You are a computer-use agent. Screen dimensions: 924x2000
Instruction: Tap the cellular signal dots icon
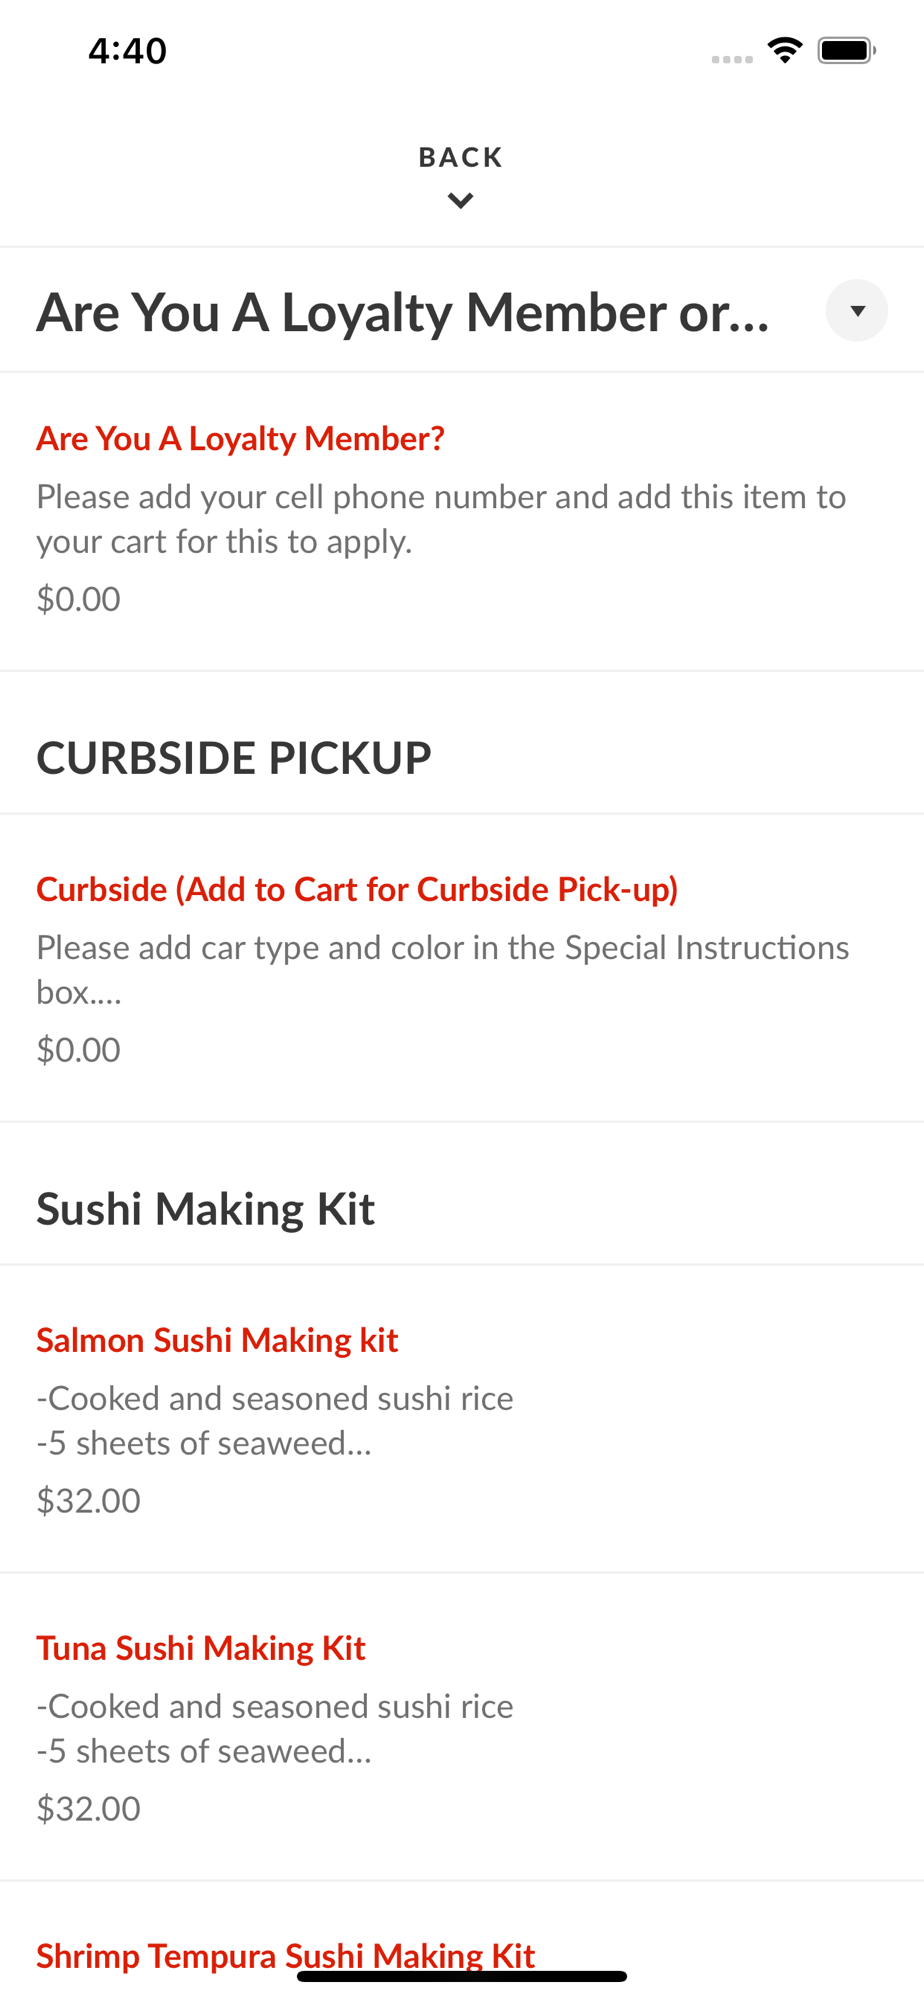click(732, 59)
